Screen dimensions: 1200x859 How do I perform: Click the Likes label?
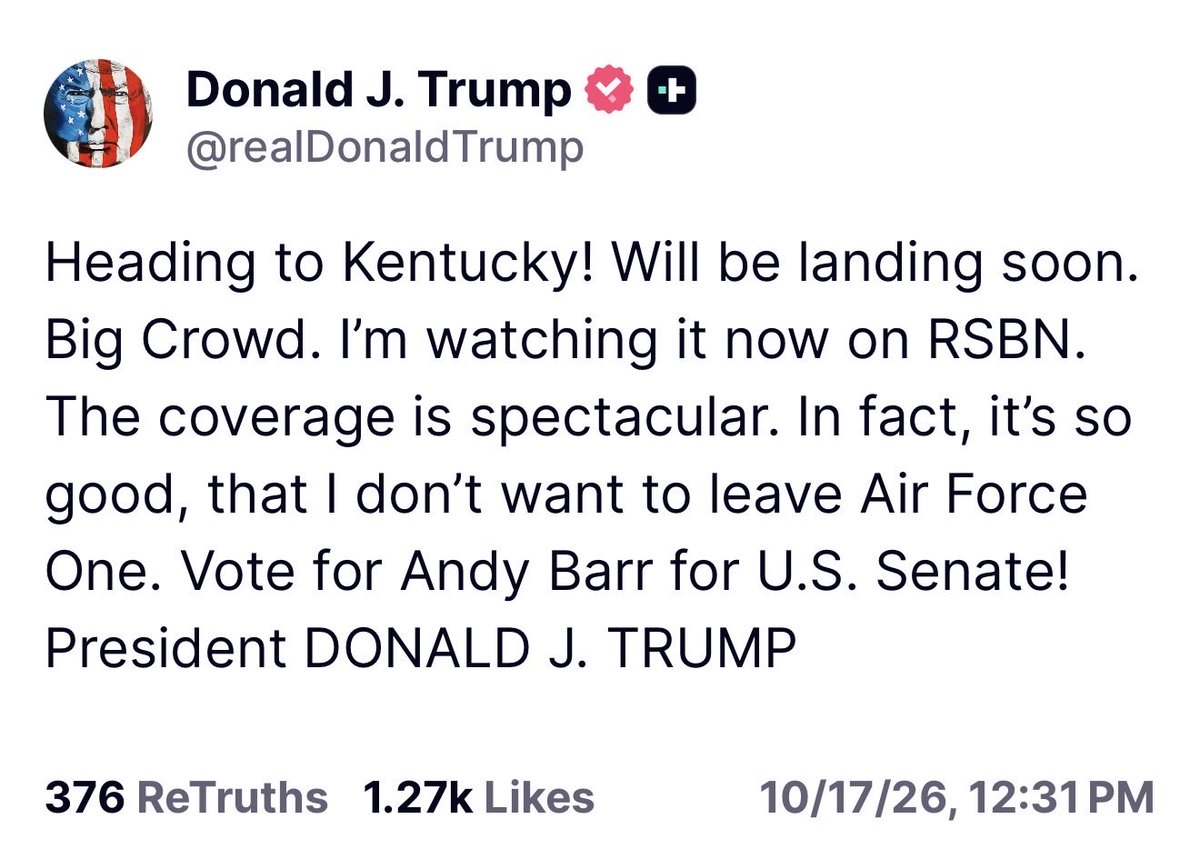click(x=538, y=797)
